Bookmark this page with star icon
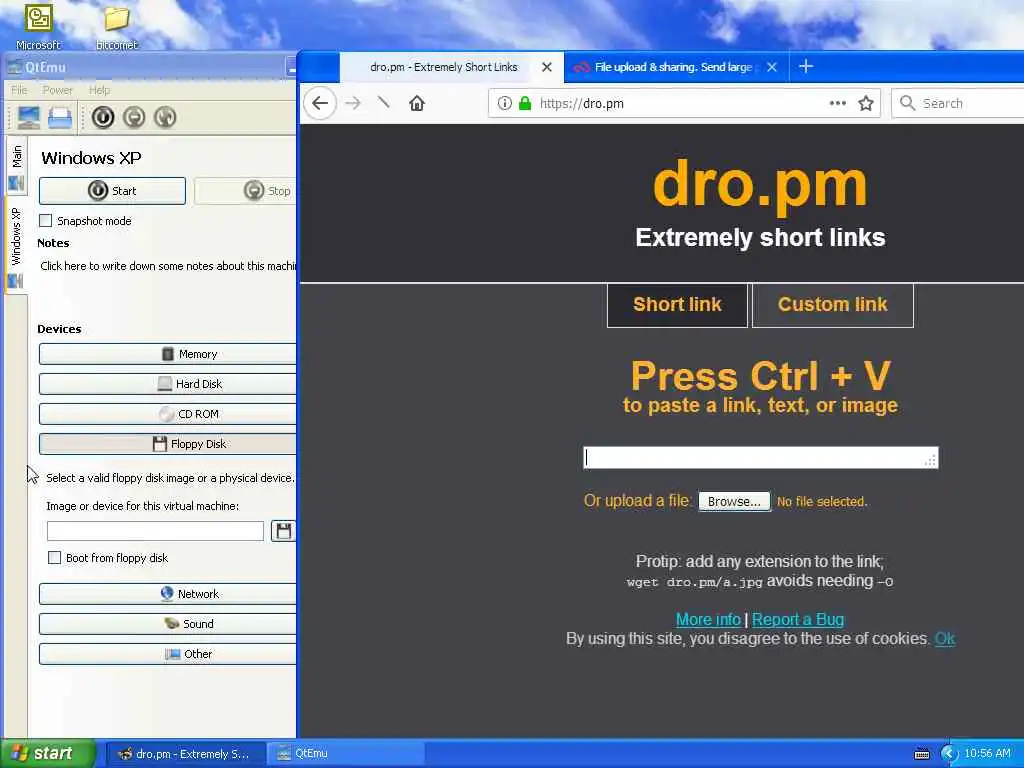This screenshot has width=1024, height=768. [x=866, y=103]
